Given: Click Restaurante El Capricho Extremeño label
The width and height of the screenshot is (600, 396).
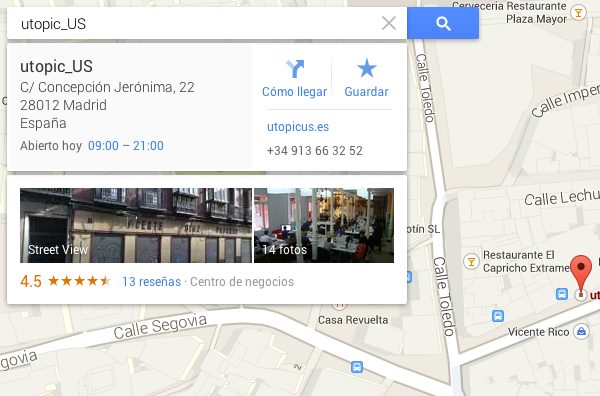Looking at the screenshot, I should (x=527, y=261).
